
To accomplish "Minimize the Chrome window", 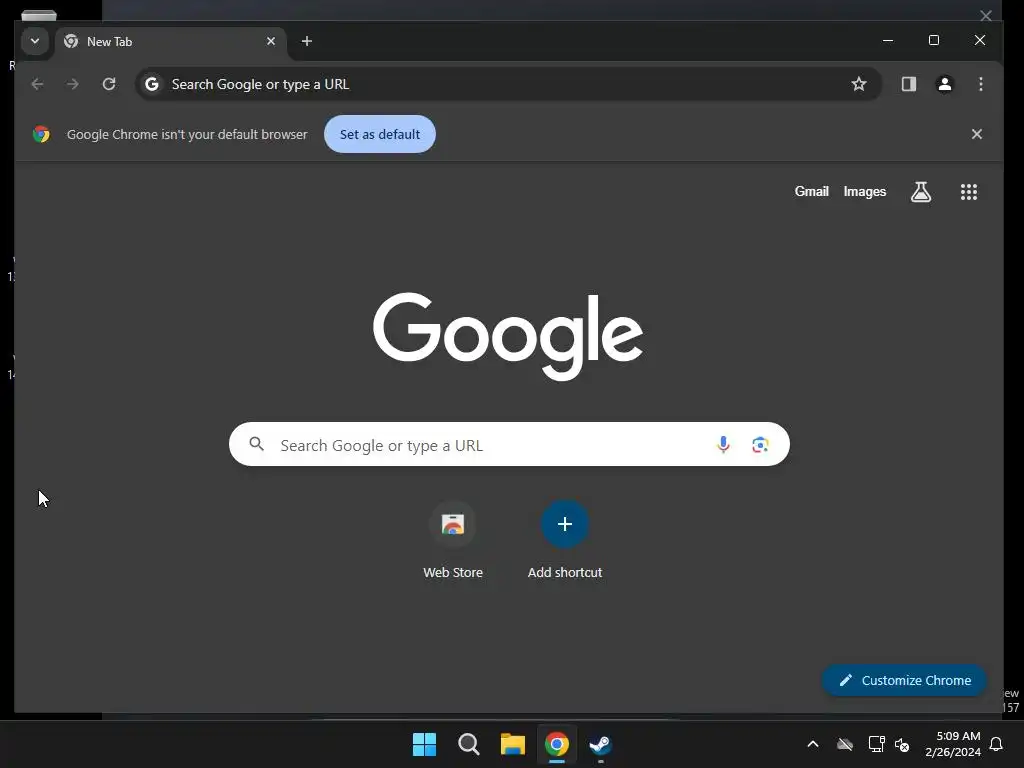I will 888,40.
